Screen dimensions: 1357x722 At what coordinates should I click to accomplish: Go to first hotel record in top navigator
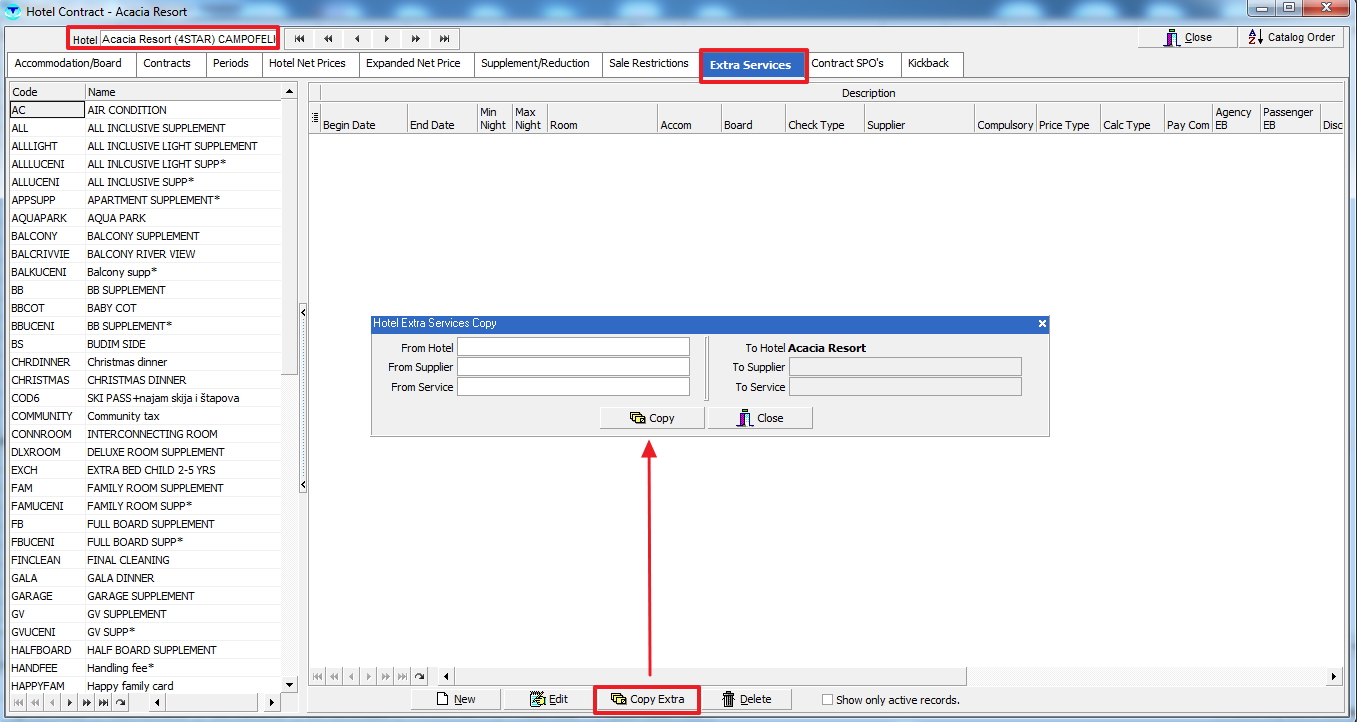299,39
